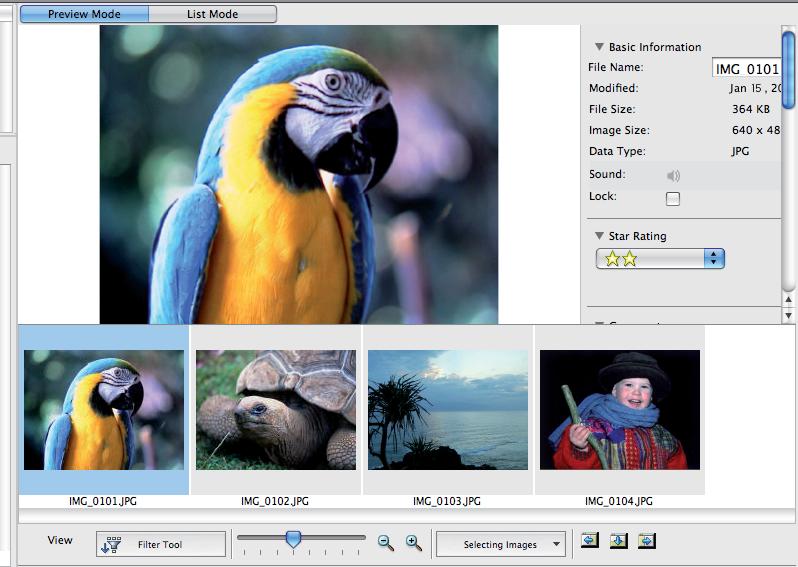
Task: Click the IMG_0101.JPG file name label
Action: tap(103, 501)
